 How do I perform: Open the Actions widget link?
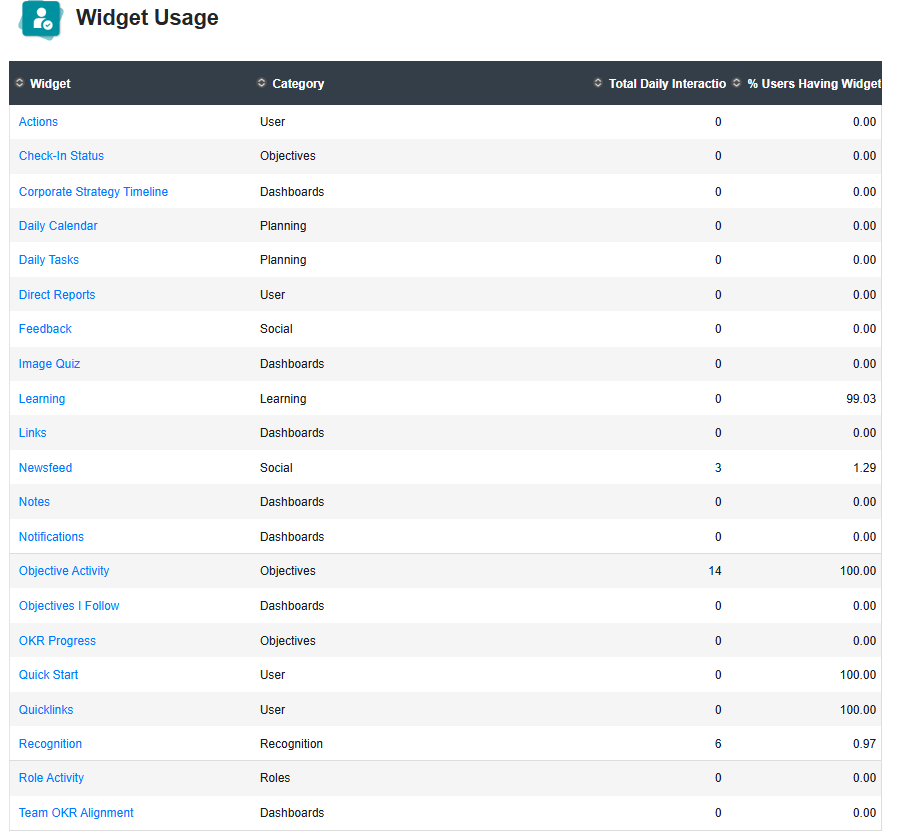(x=38, y=122)
